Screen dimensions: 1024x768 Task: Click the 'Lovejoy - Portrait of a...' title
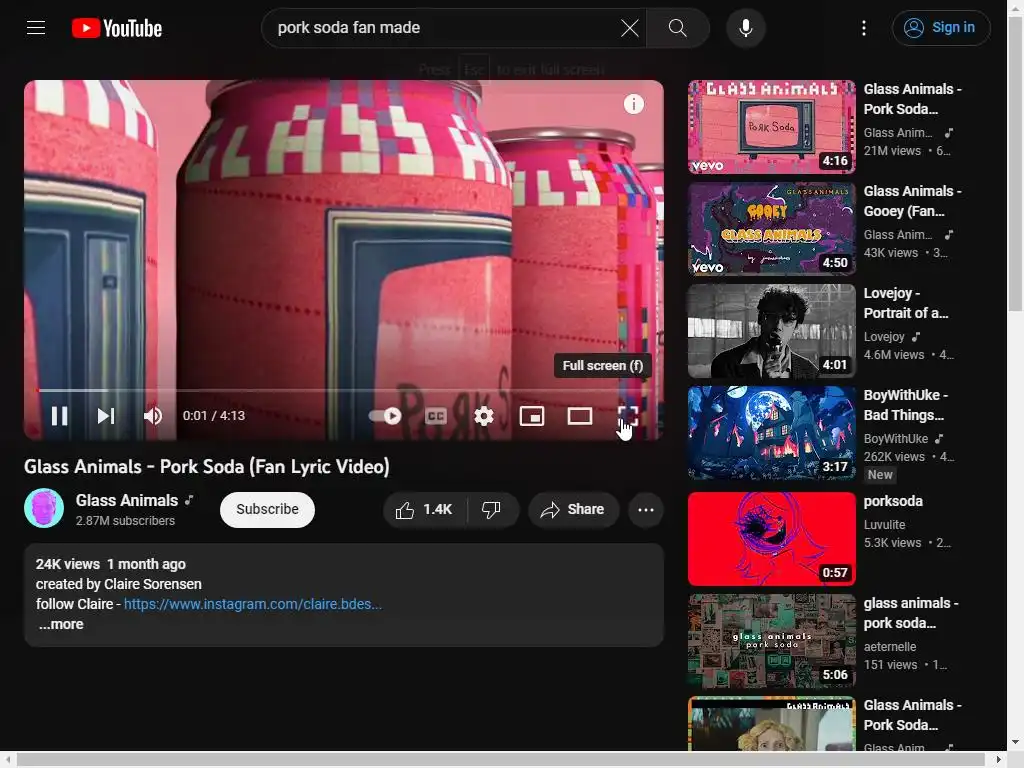[906, 303]
